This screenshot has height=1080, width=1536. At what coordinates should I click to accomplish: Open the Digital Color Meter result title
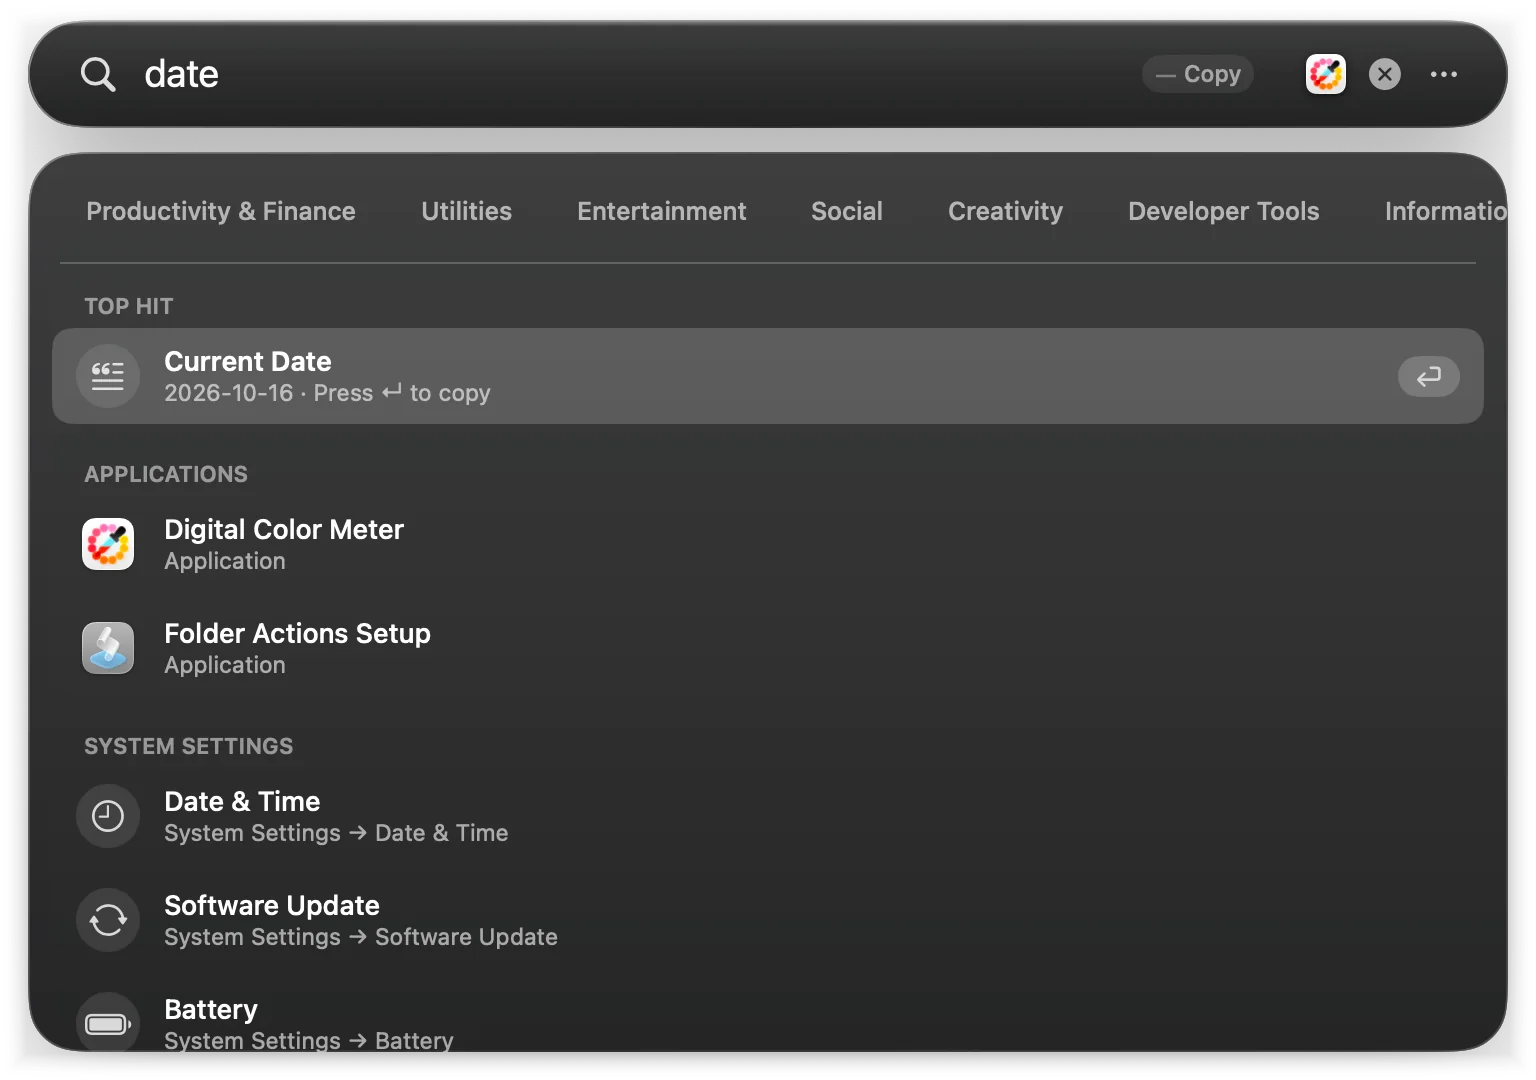pos(284,529)
